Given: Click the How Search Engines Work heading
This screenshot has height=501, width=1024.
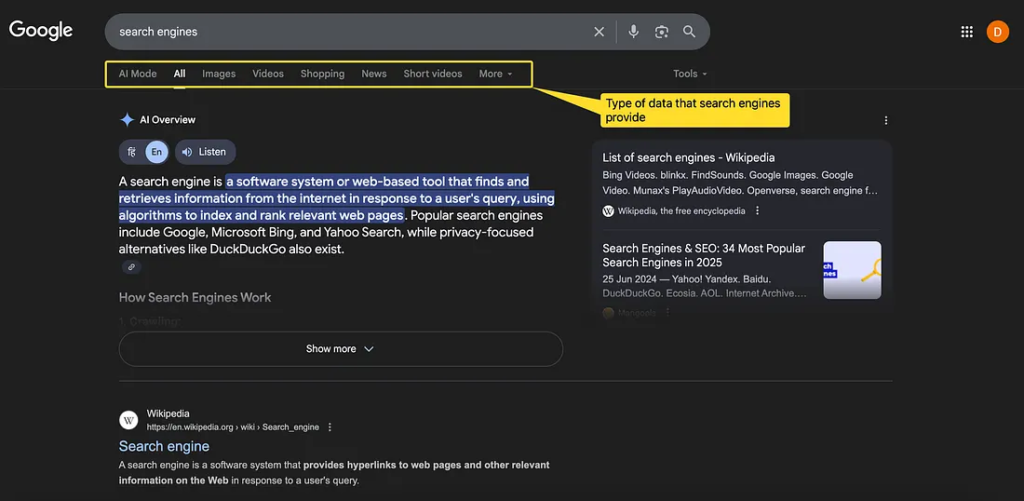Looking at the screenshot, I should point(195,298).
